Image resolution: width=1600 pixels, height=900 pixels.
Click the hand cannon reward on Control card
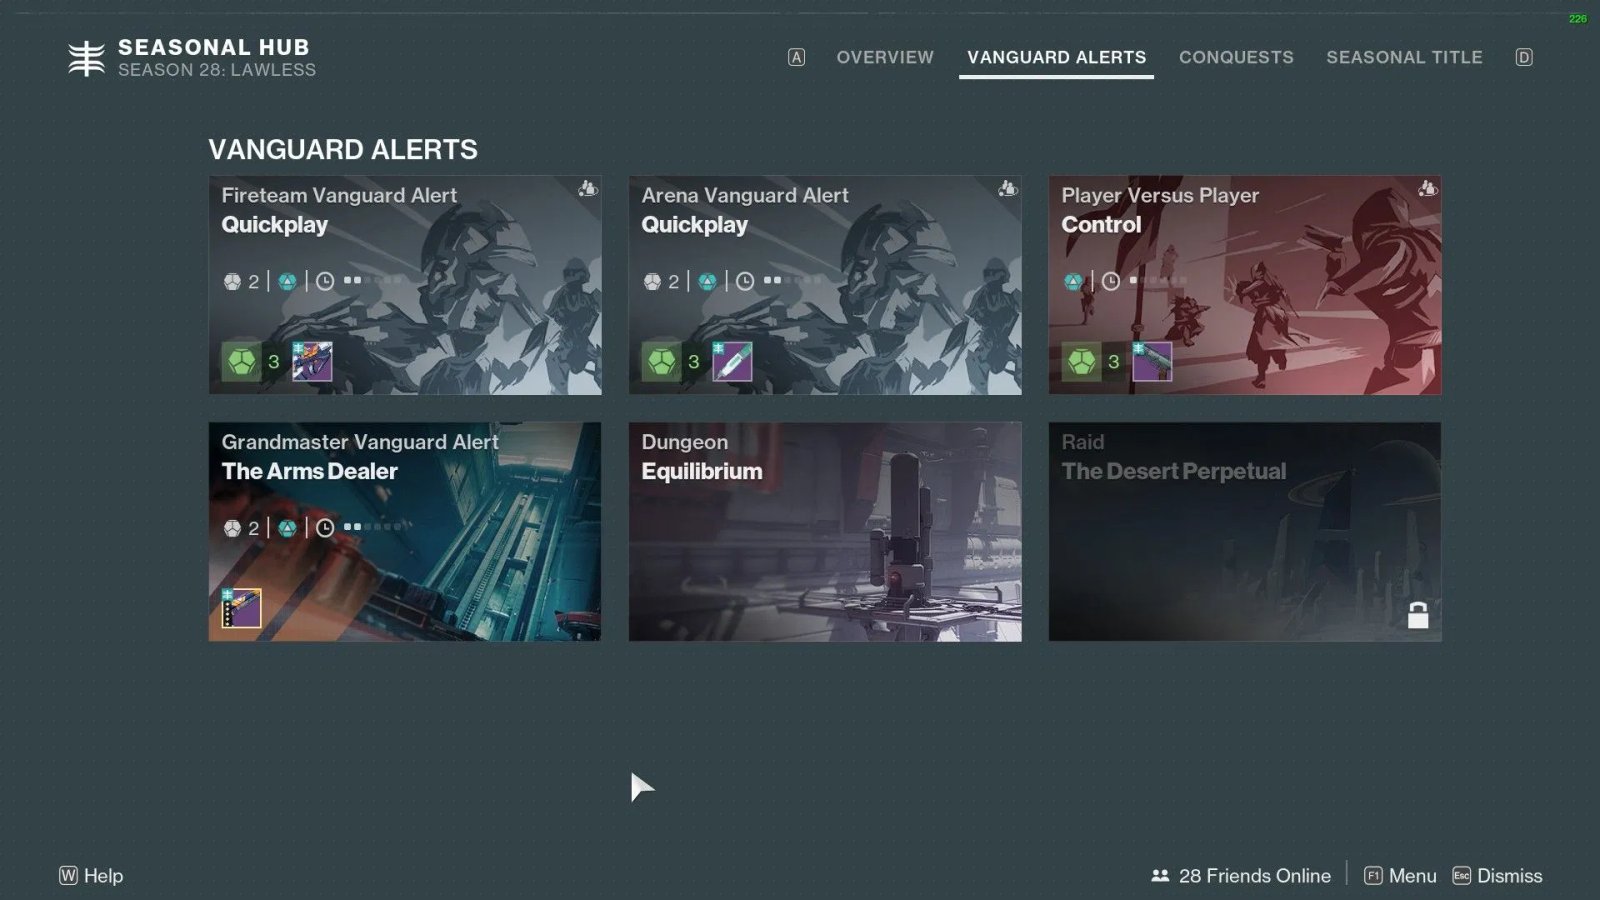[1152, 362]
